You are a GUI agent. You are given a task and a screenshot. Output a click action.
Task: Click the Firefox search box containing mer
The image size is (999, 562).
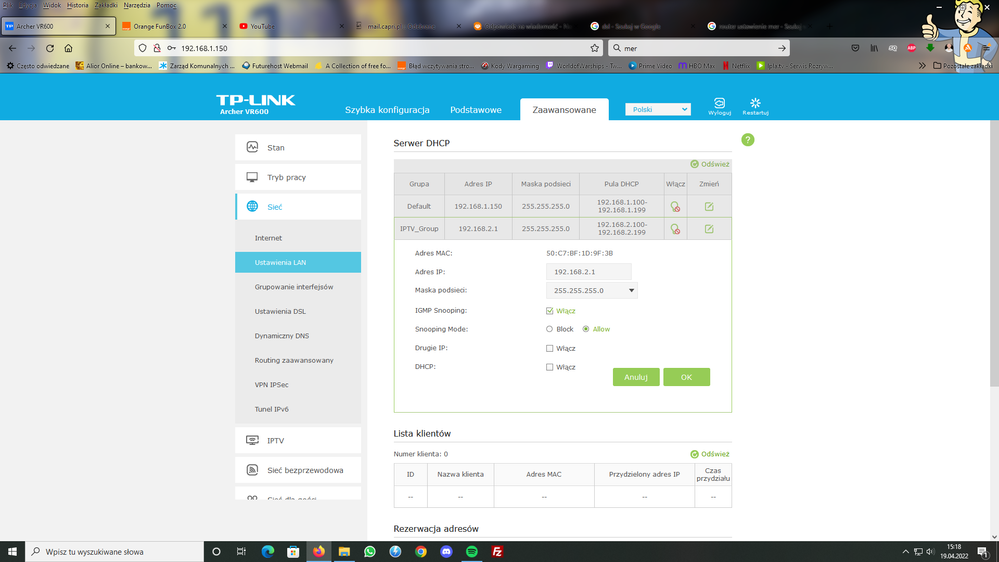point(698,48)
